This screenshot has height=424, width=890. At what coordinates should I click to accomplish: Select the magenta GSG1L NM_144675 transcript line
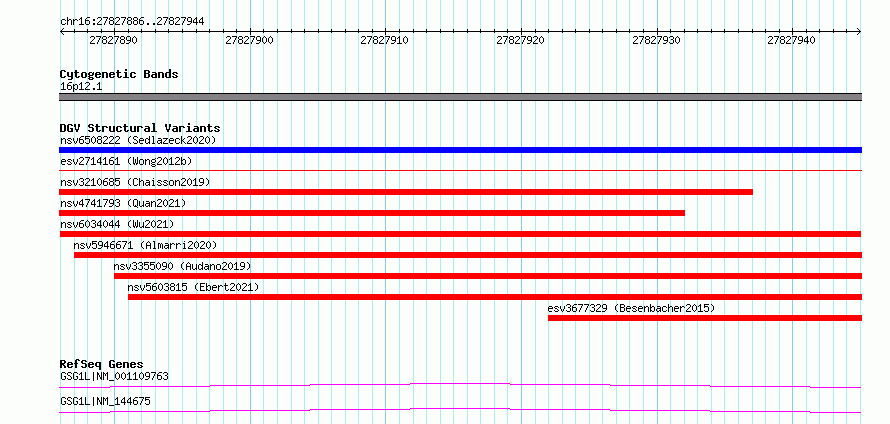(x=460, y=410)
